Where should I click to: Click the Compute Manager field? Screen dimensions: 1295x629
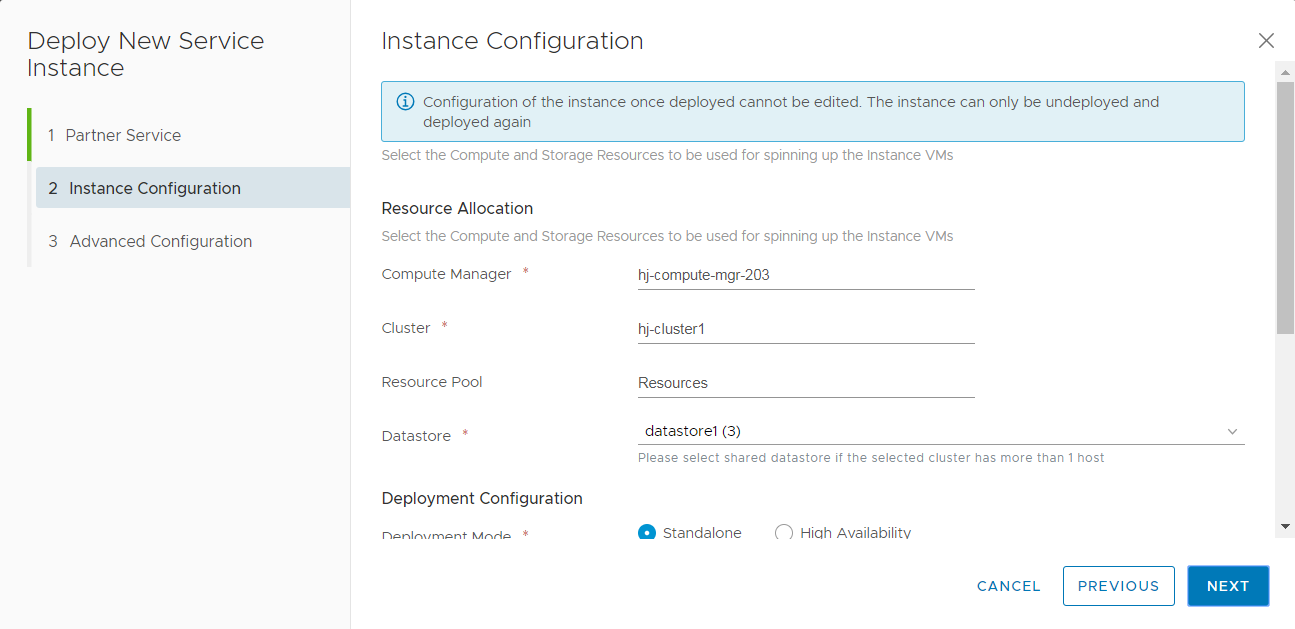[805, 275]
